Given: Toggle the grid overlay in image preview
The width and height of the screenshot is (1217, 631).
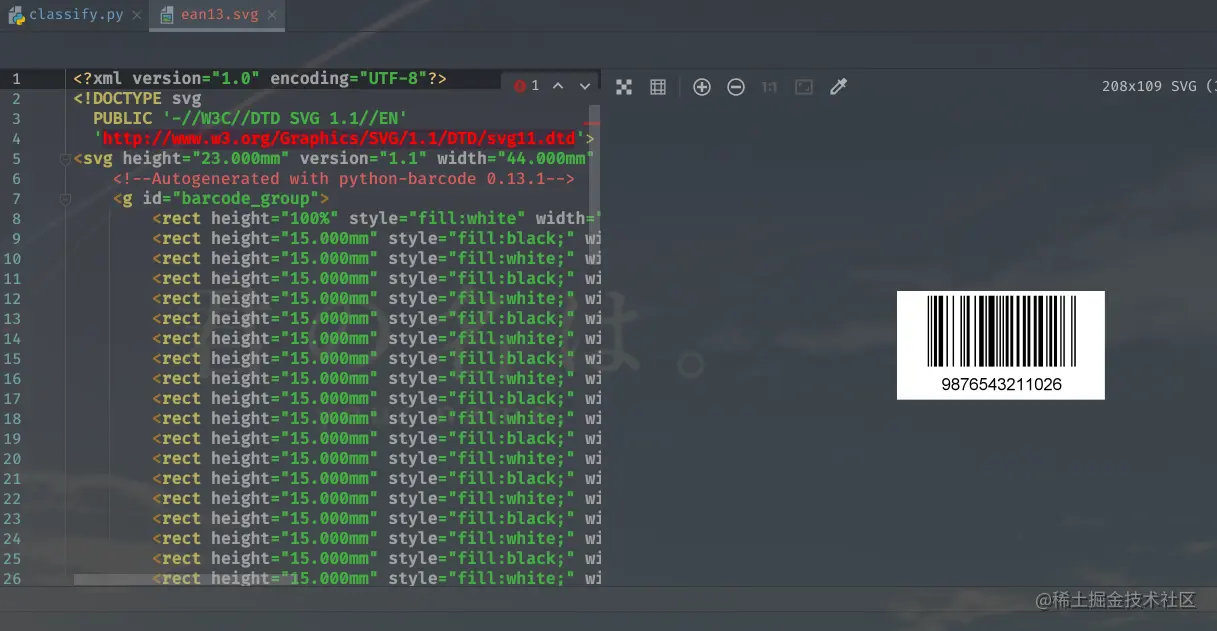Looking at the screenshot, I should 658,87.
